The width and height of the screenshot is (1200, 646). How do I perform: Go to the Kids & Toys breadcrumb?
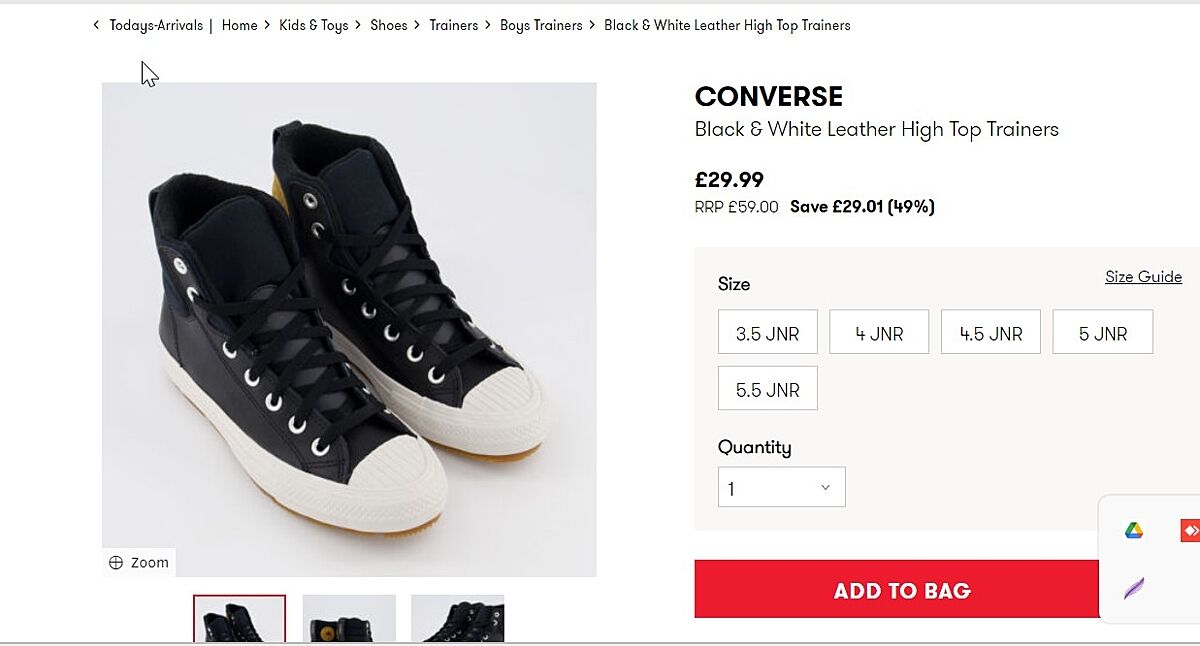click(314, 25)
